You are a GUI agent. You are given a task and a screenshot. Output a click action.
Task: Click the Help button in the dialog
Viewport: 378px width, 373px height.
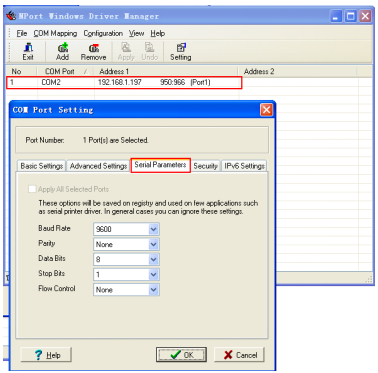tap(46, 355)
